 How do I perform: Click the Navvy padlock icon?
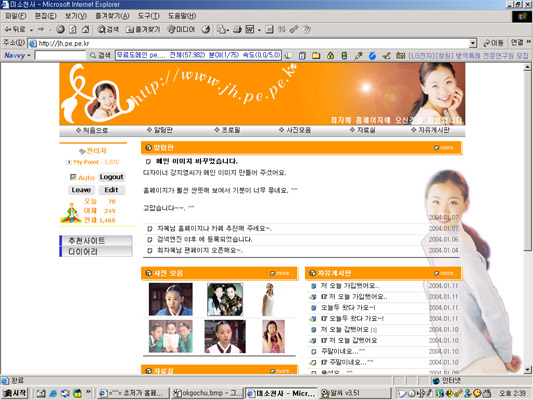pos(330,55)
